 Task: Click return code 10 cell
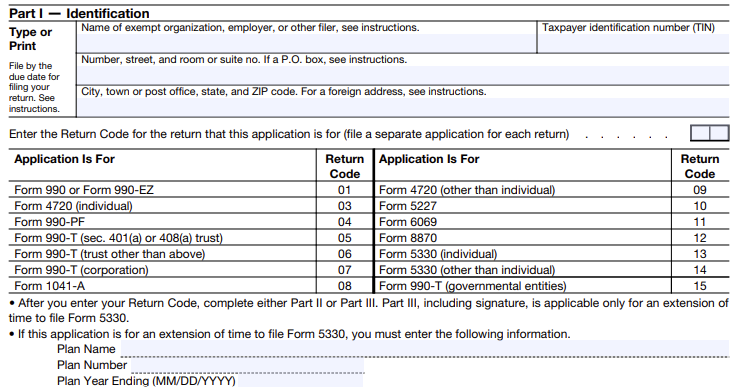700,206
